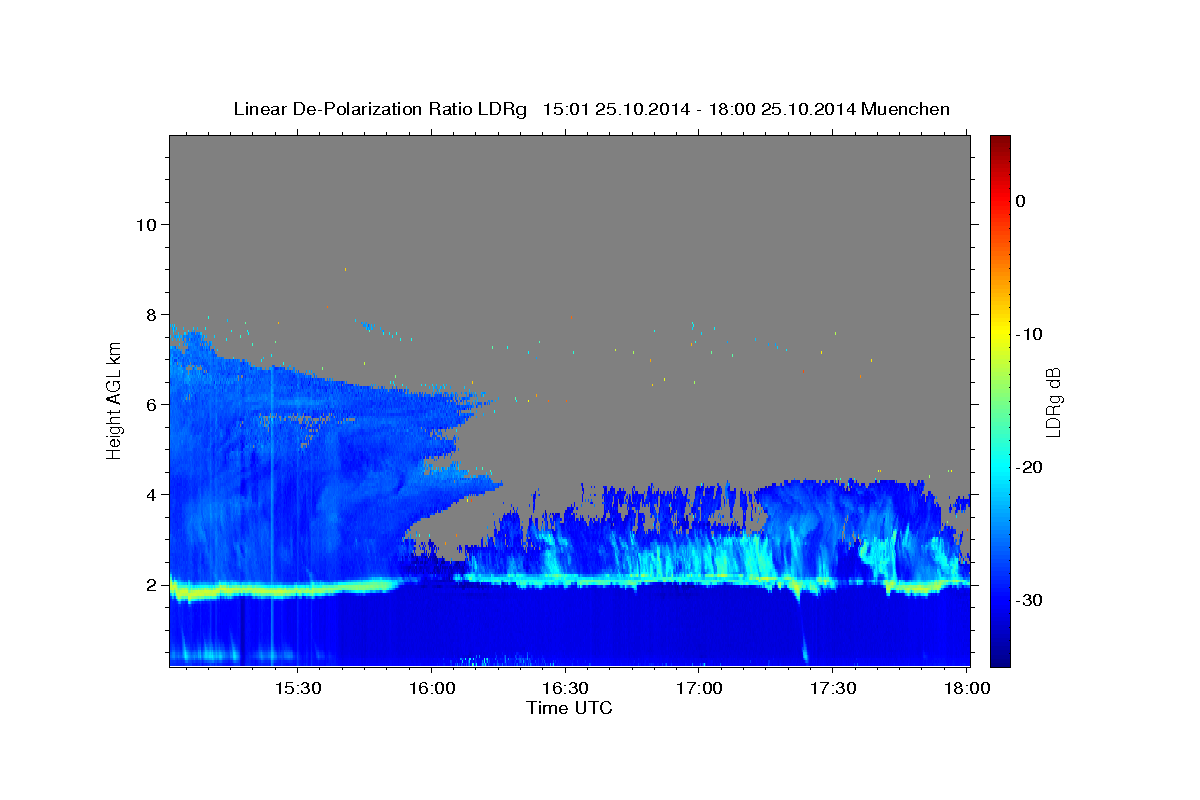Click the 'Height AGL km' axis label

coord(115,400)
